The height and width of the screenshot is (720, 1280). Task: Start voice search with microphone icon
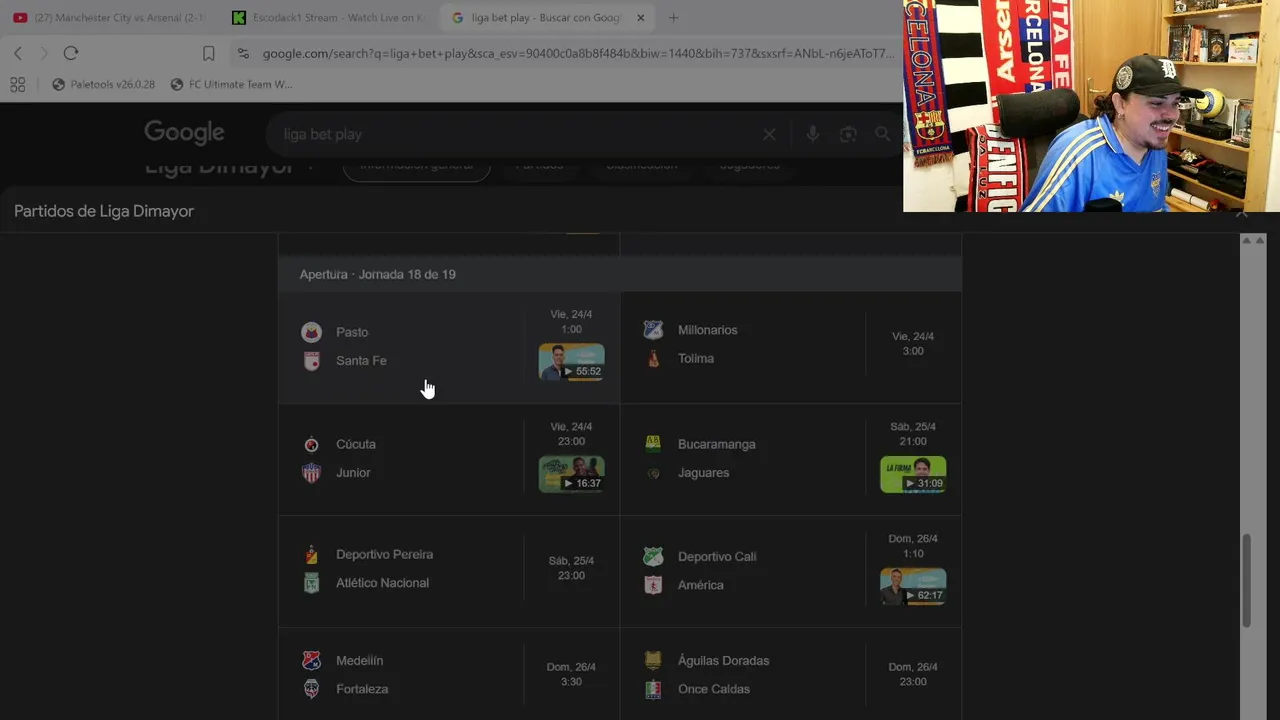pyautogui.click(x=812, y=134)
